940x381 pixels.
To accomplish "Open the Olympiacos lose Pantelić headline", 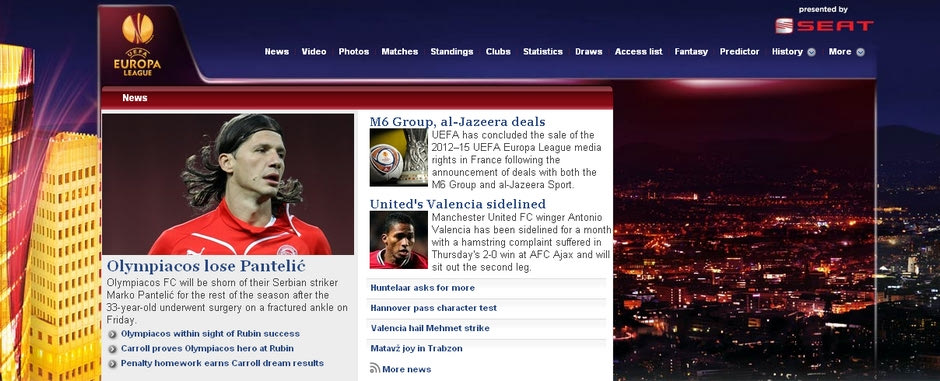I will point(206,265).
